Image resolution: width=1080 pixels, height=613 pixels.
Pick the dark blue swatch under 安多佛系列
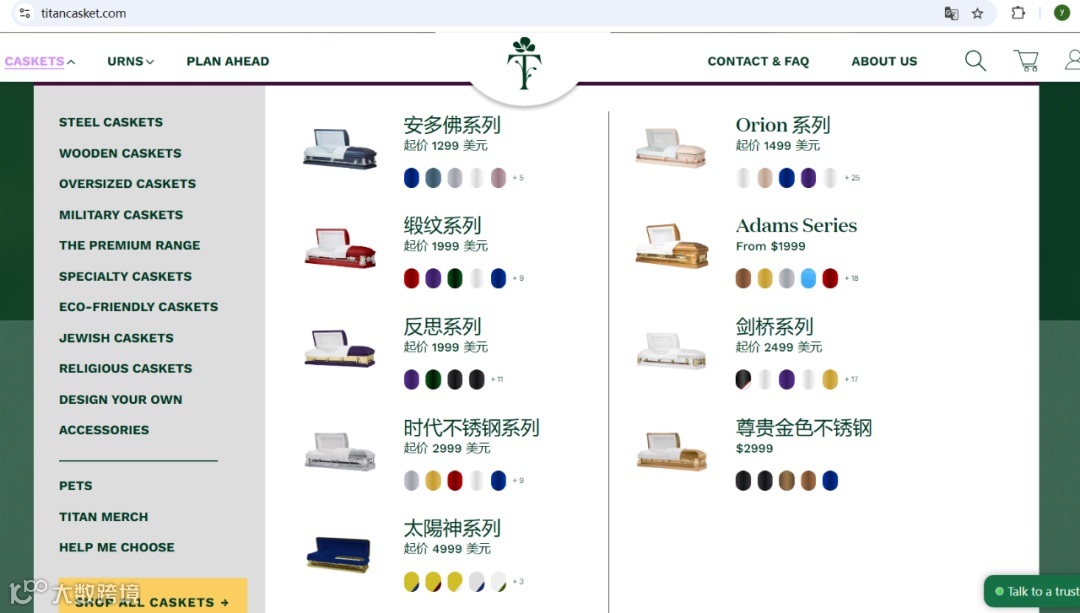411,178
